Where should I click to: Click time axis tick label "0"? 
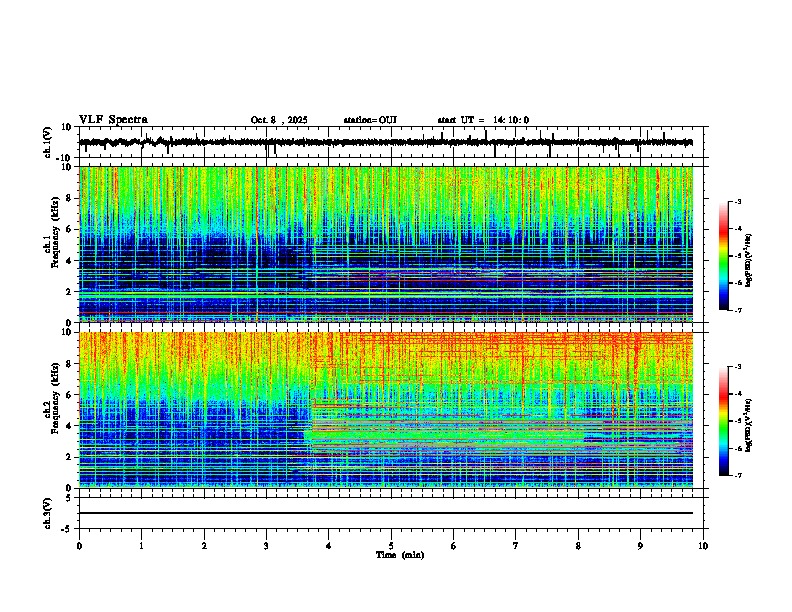click(x=79, y=546)
